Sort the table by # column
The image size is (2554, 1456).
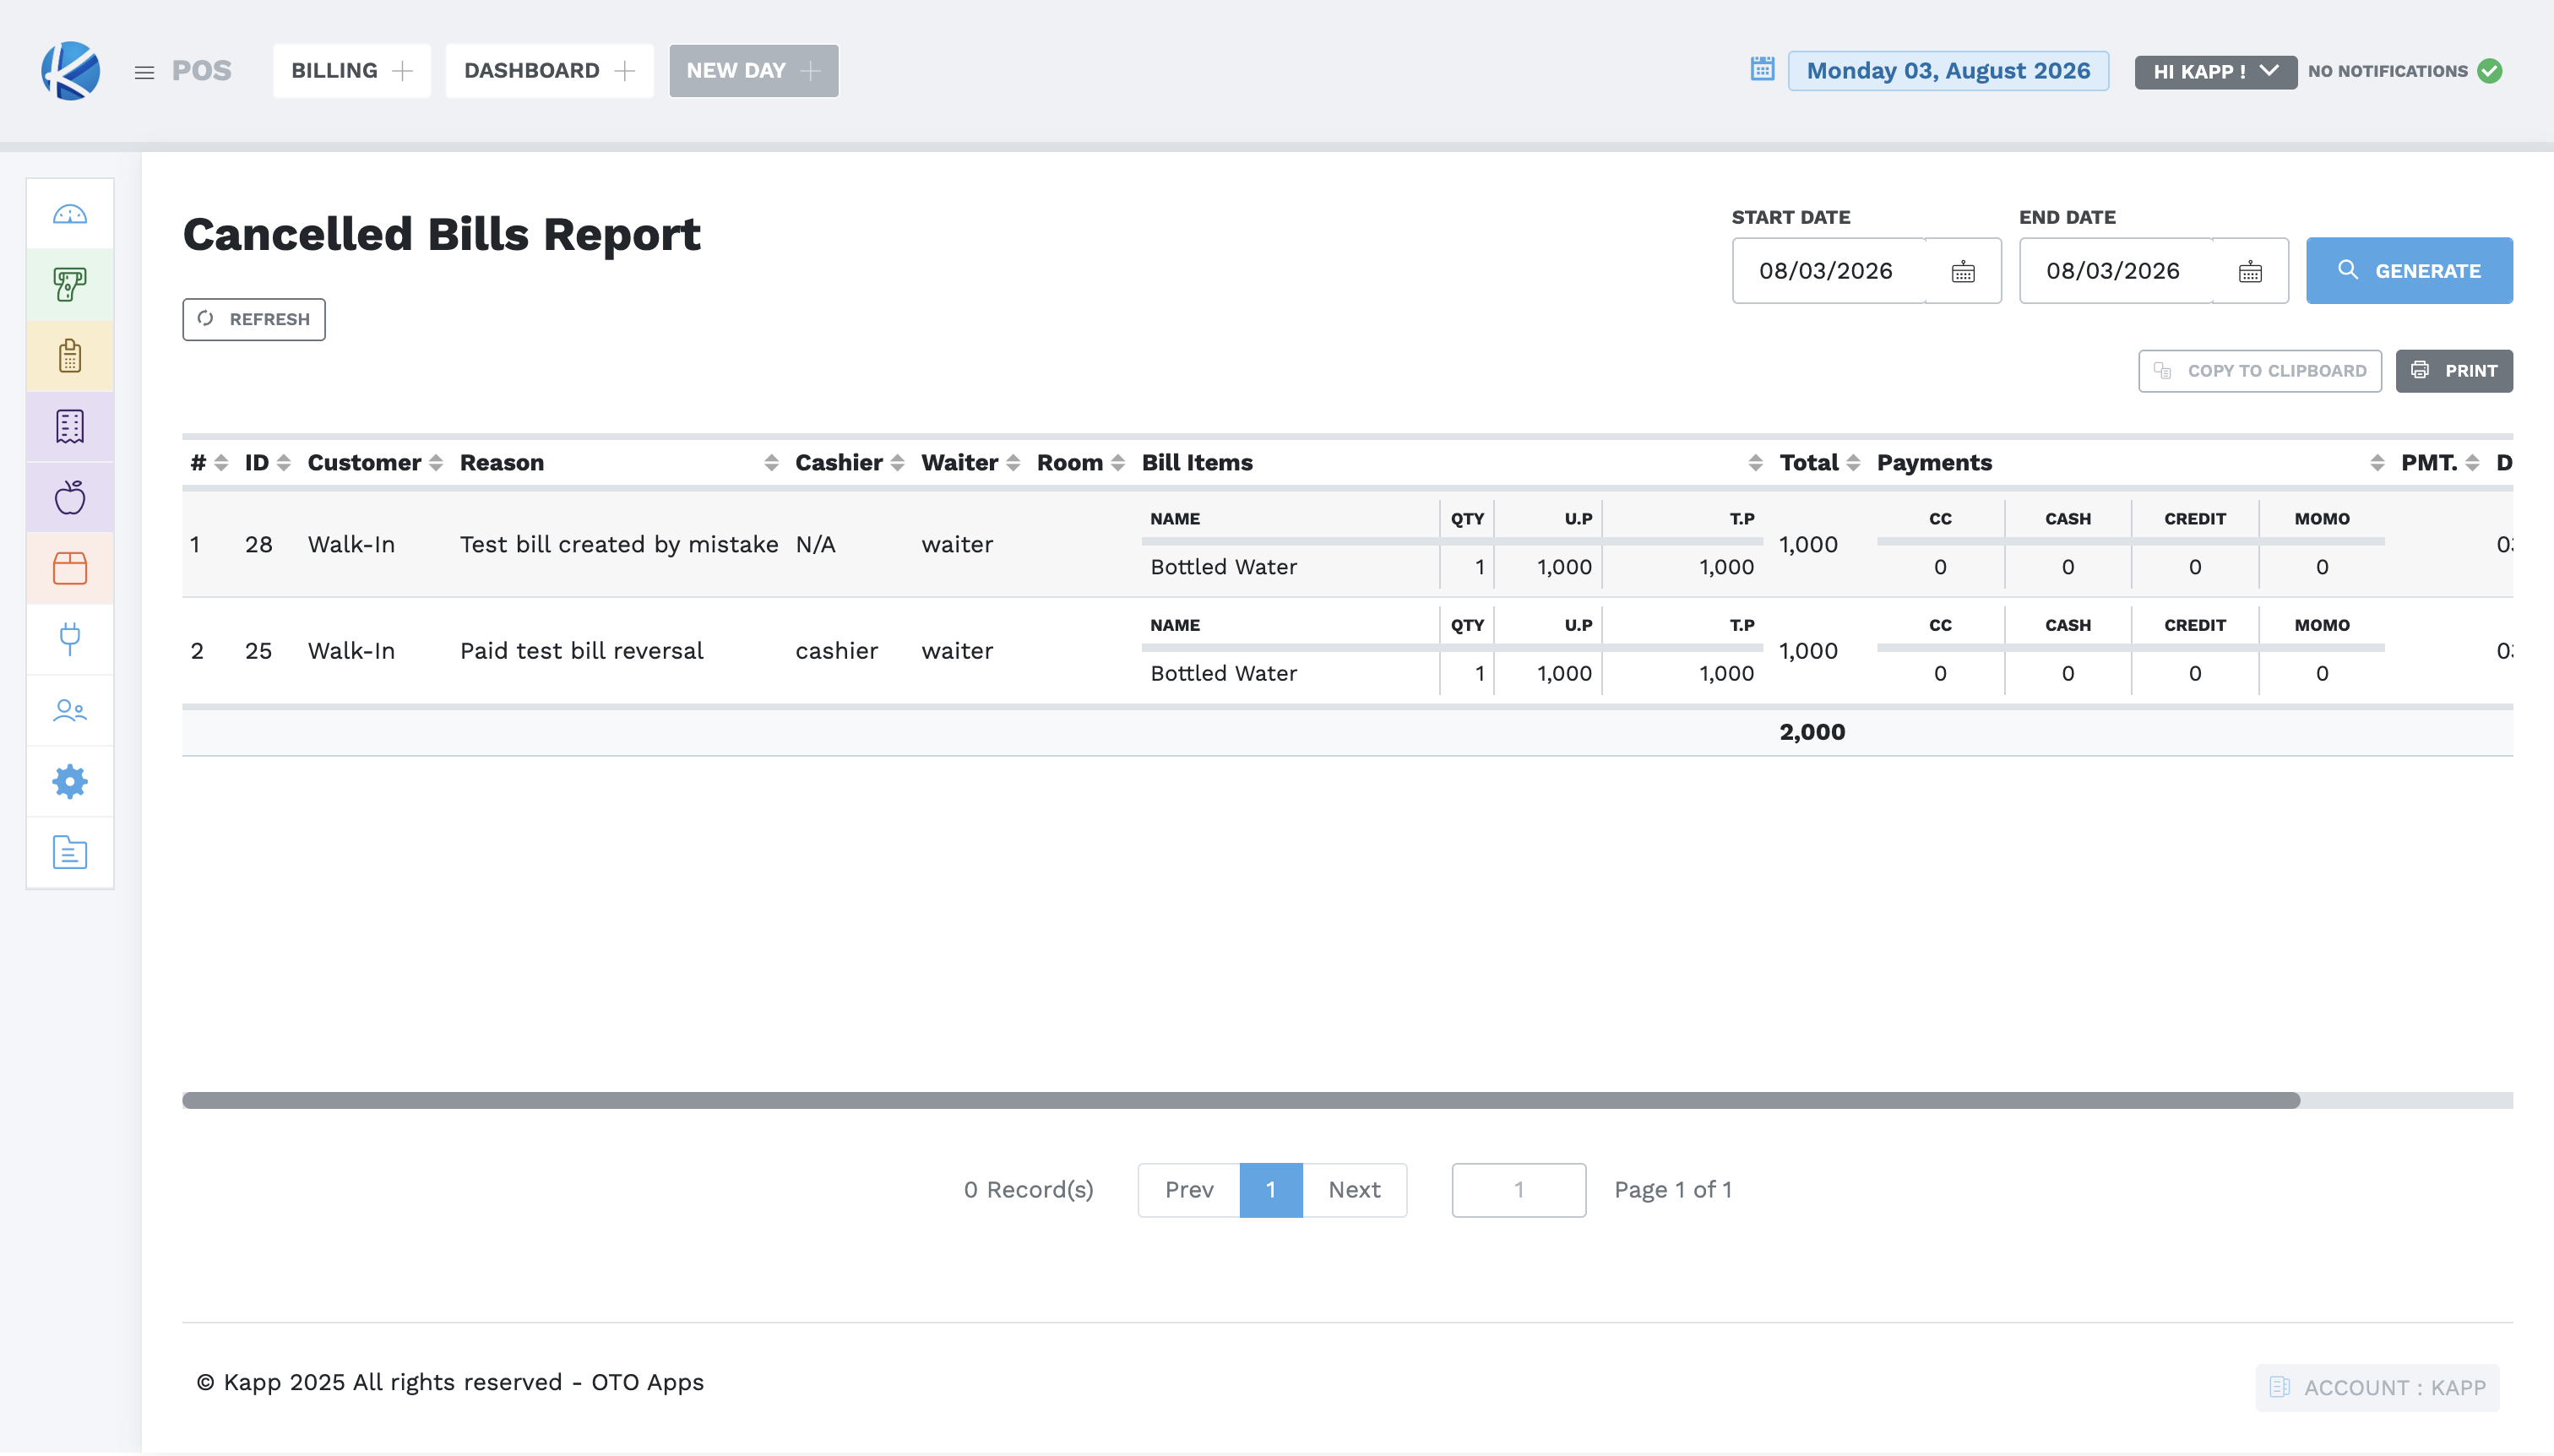click(x=221, y=463)
